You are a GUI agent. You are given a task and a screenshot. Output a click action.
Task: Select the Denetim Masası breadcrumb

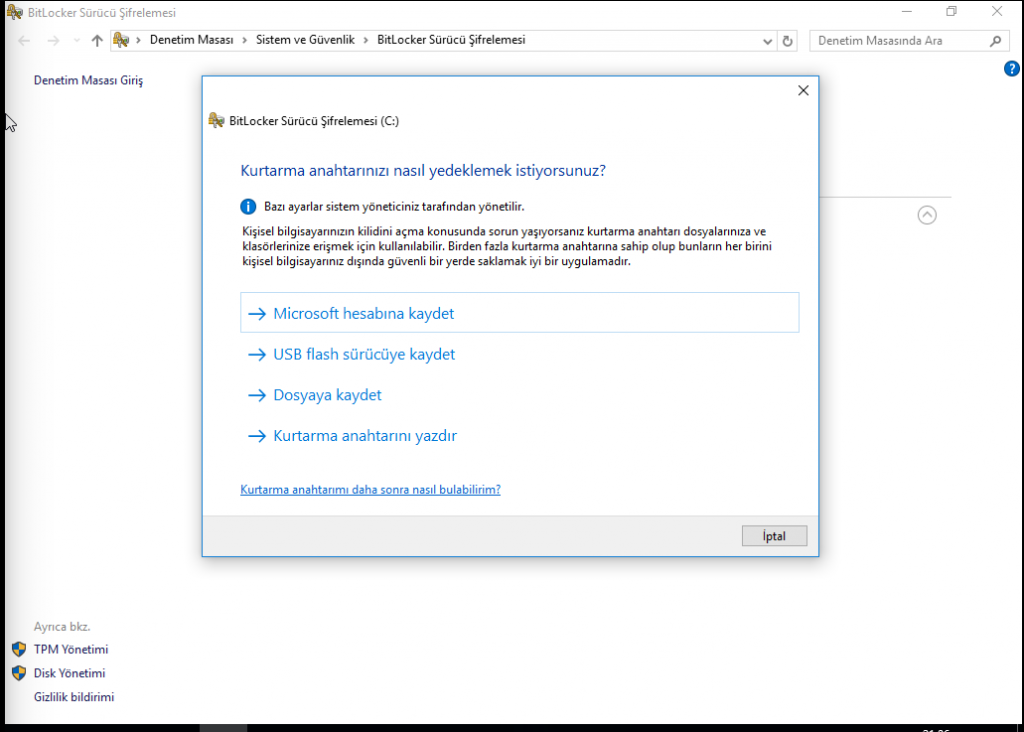pyautogui.click(x=191, y=40)
